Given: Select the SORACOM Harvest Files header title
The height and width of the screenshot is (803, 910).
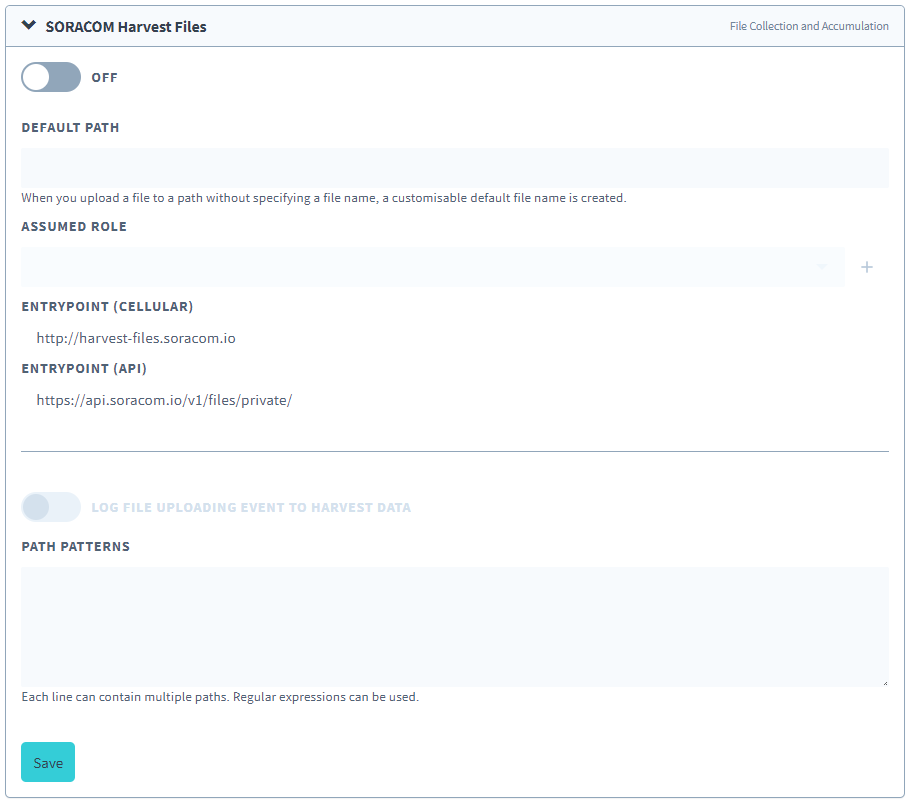Looking at the screenshot, I should point(125,26).
